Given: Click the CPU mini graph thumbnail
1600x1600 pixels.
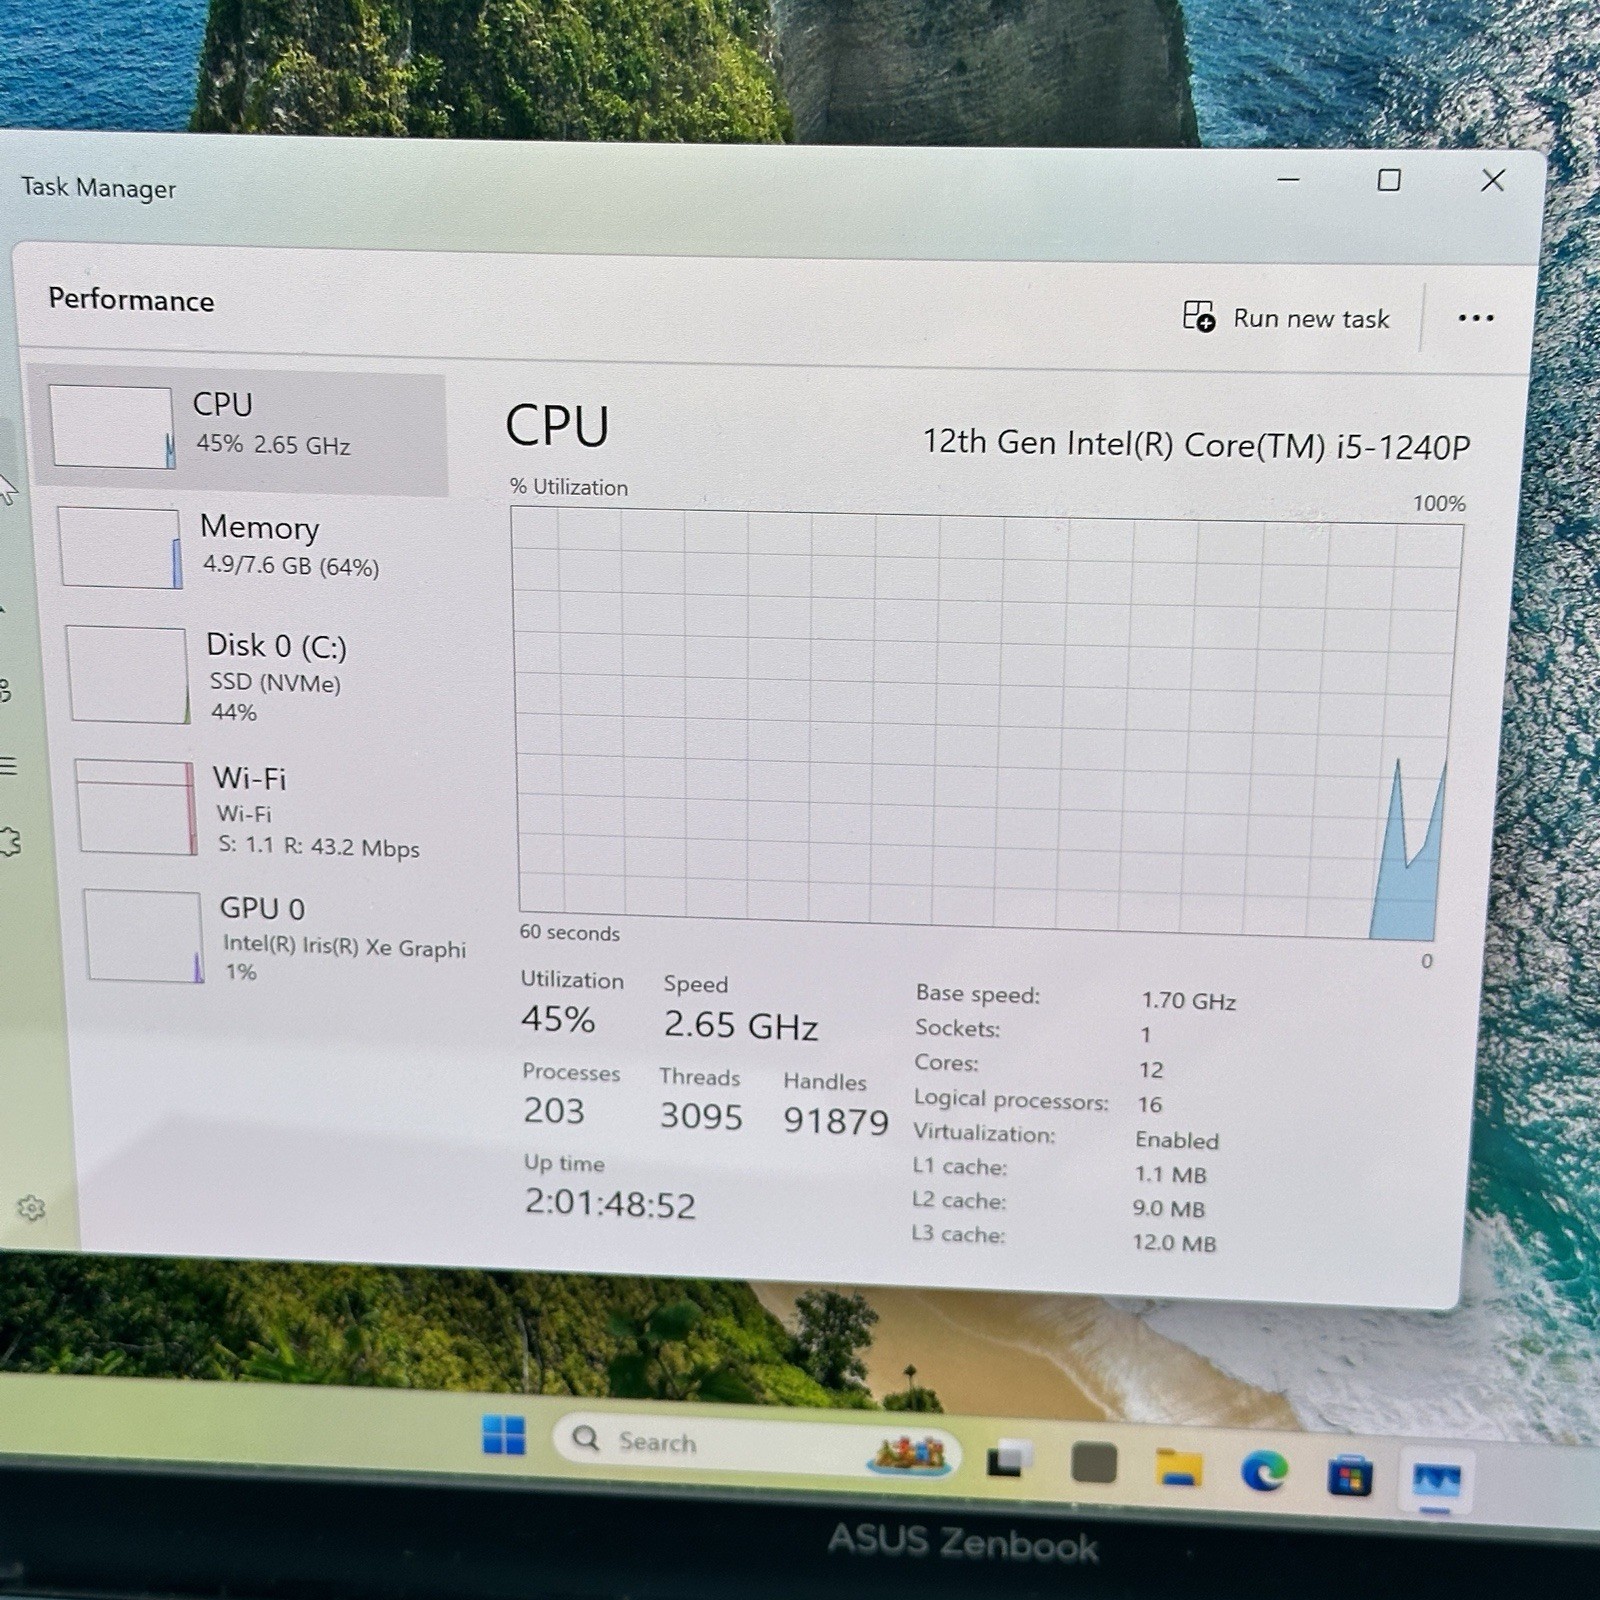Looking at the screenshot, I should point(112,427).
